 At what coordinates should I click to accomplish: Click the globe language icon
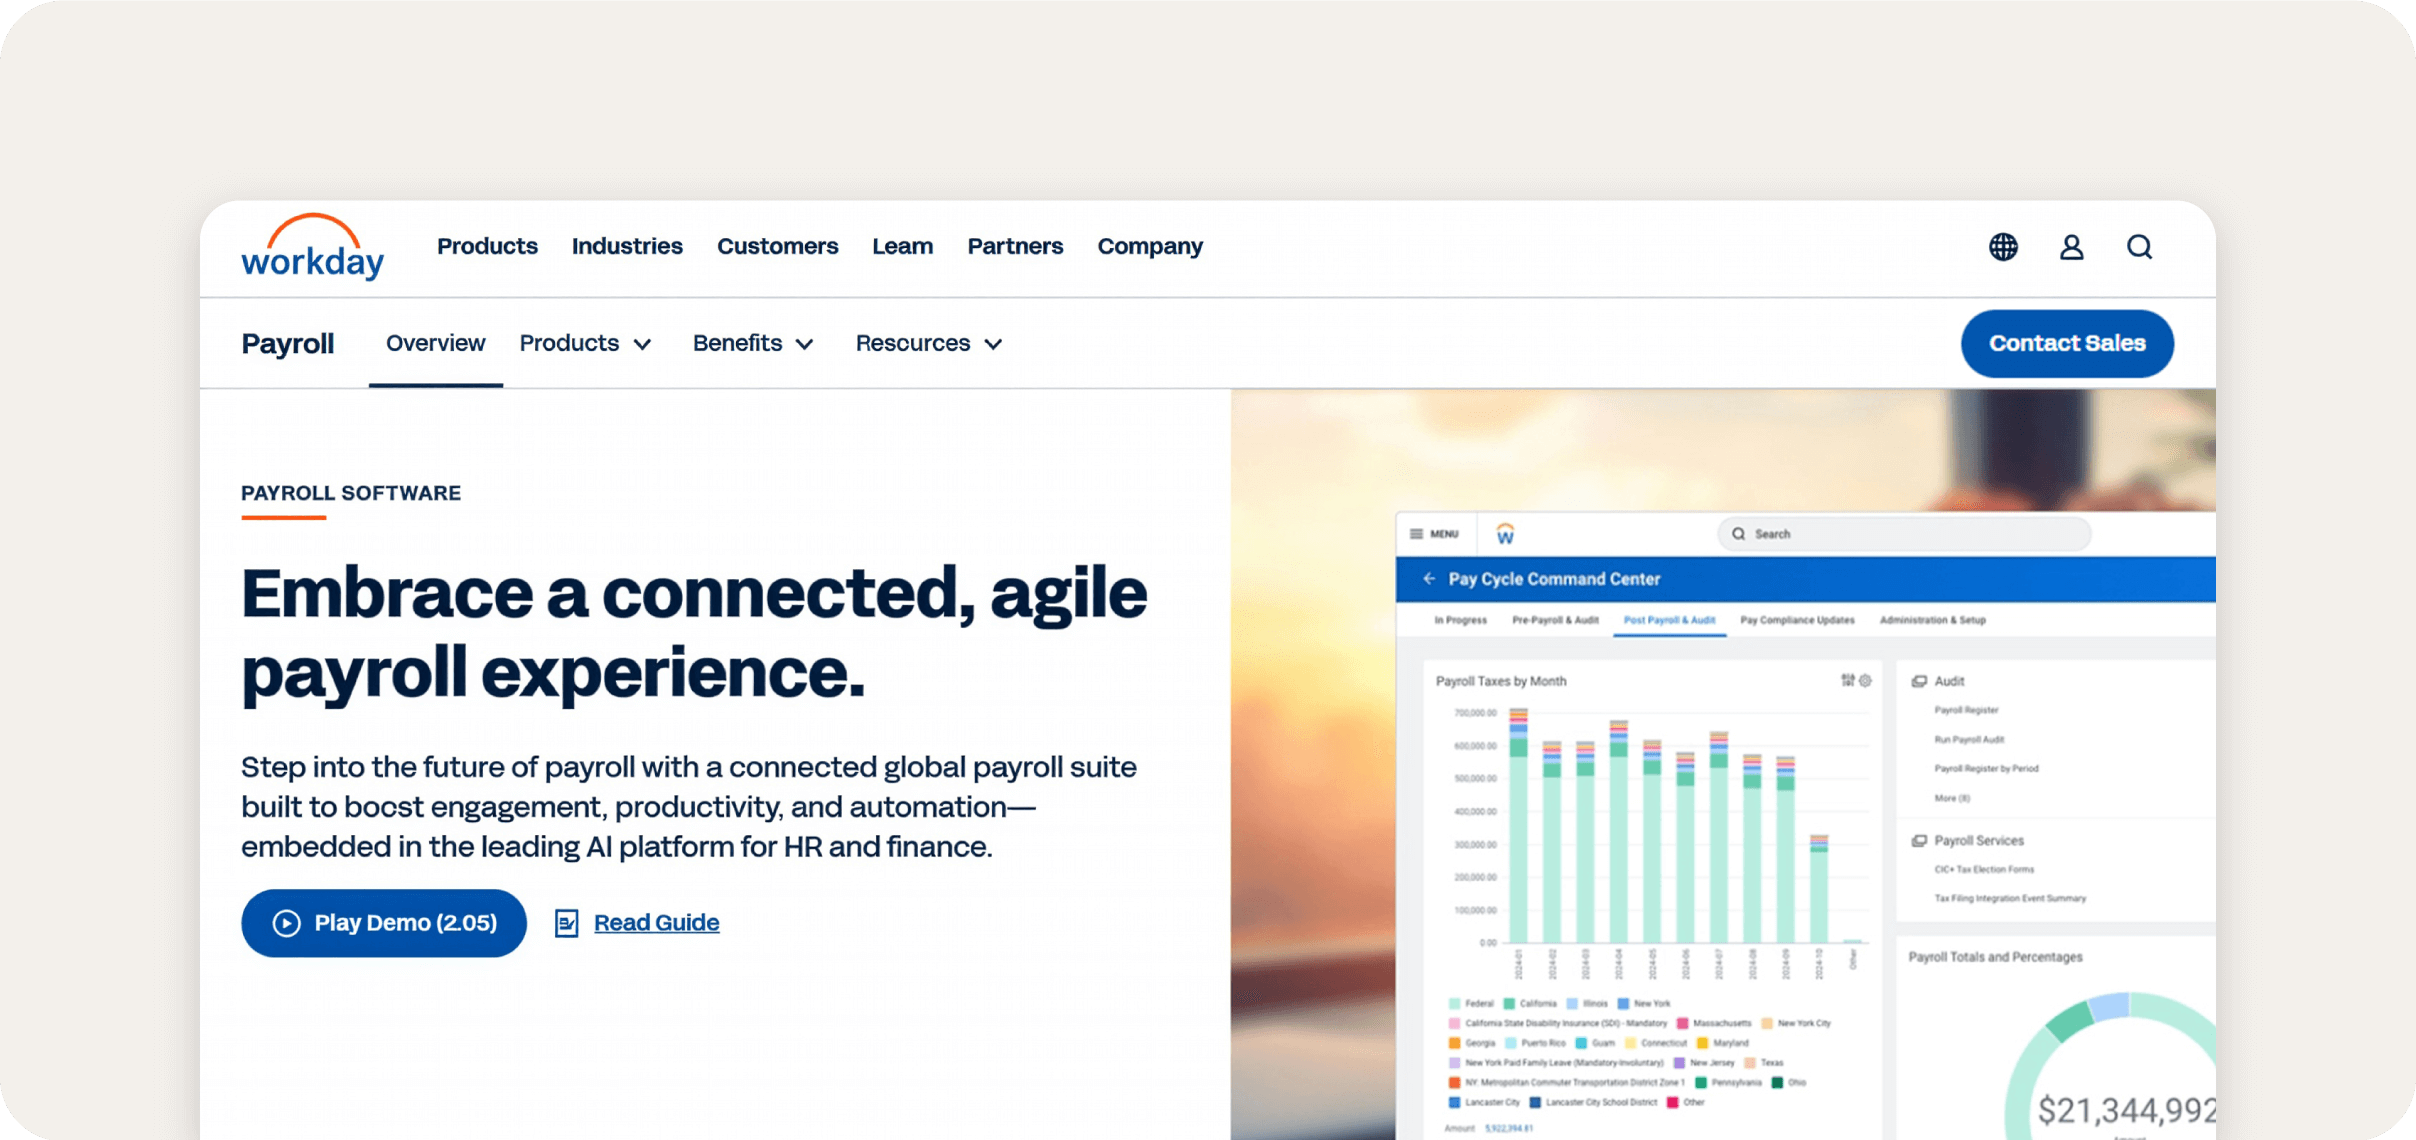point(2003,247)
